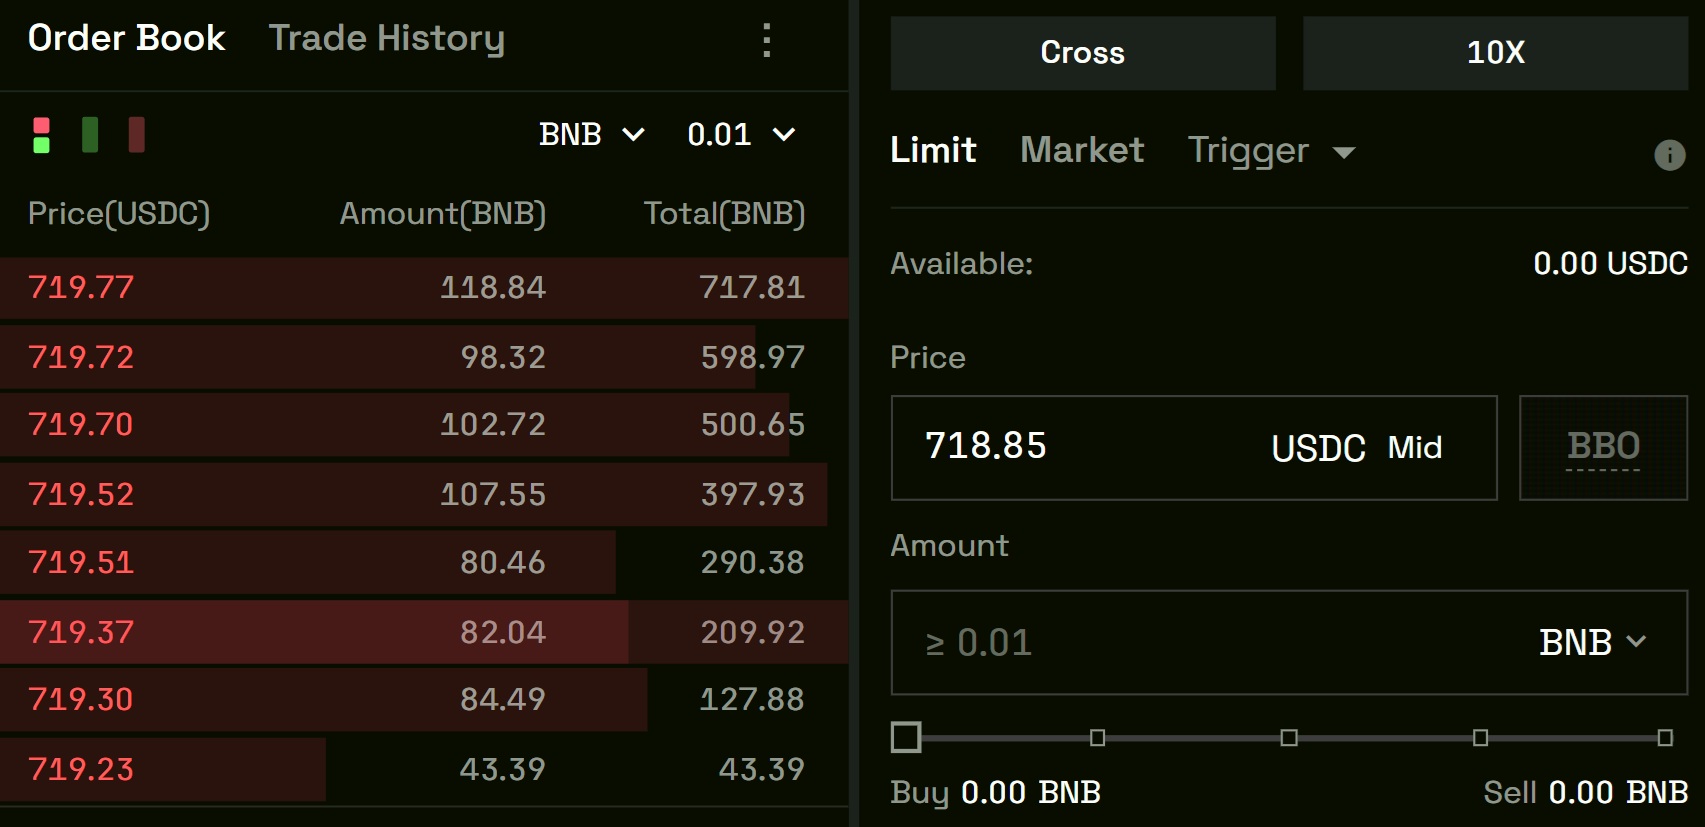1705x827 pixels.
Task: Click the Amount(BNB) column header
Action: click(443, 214)
